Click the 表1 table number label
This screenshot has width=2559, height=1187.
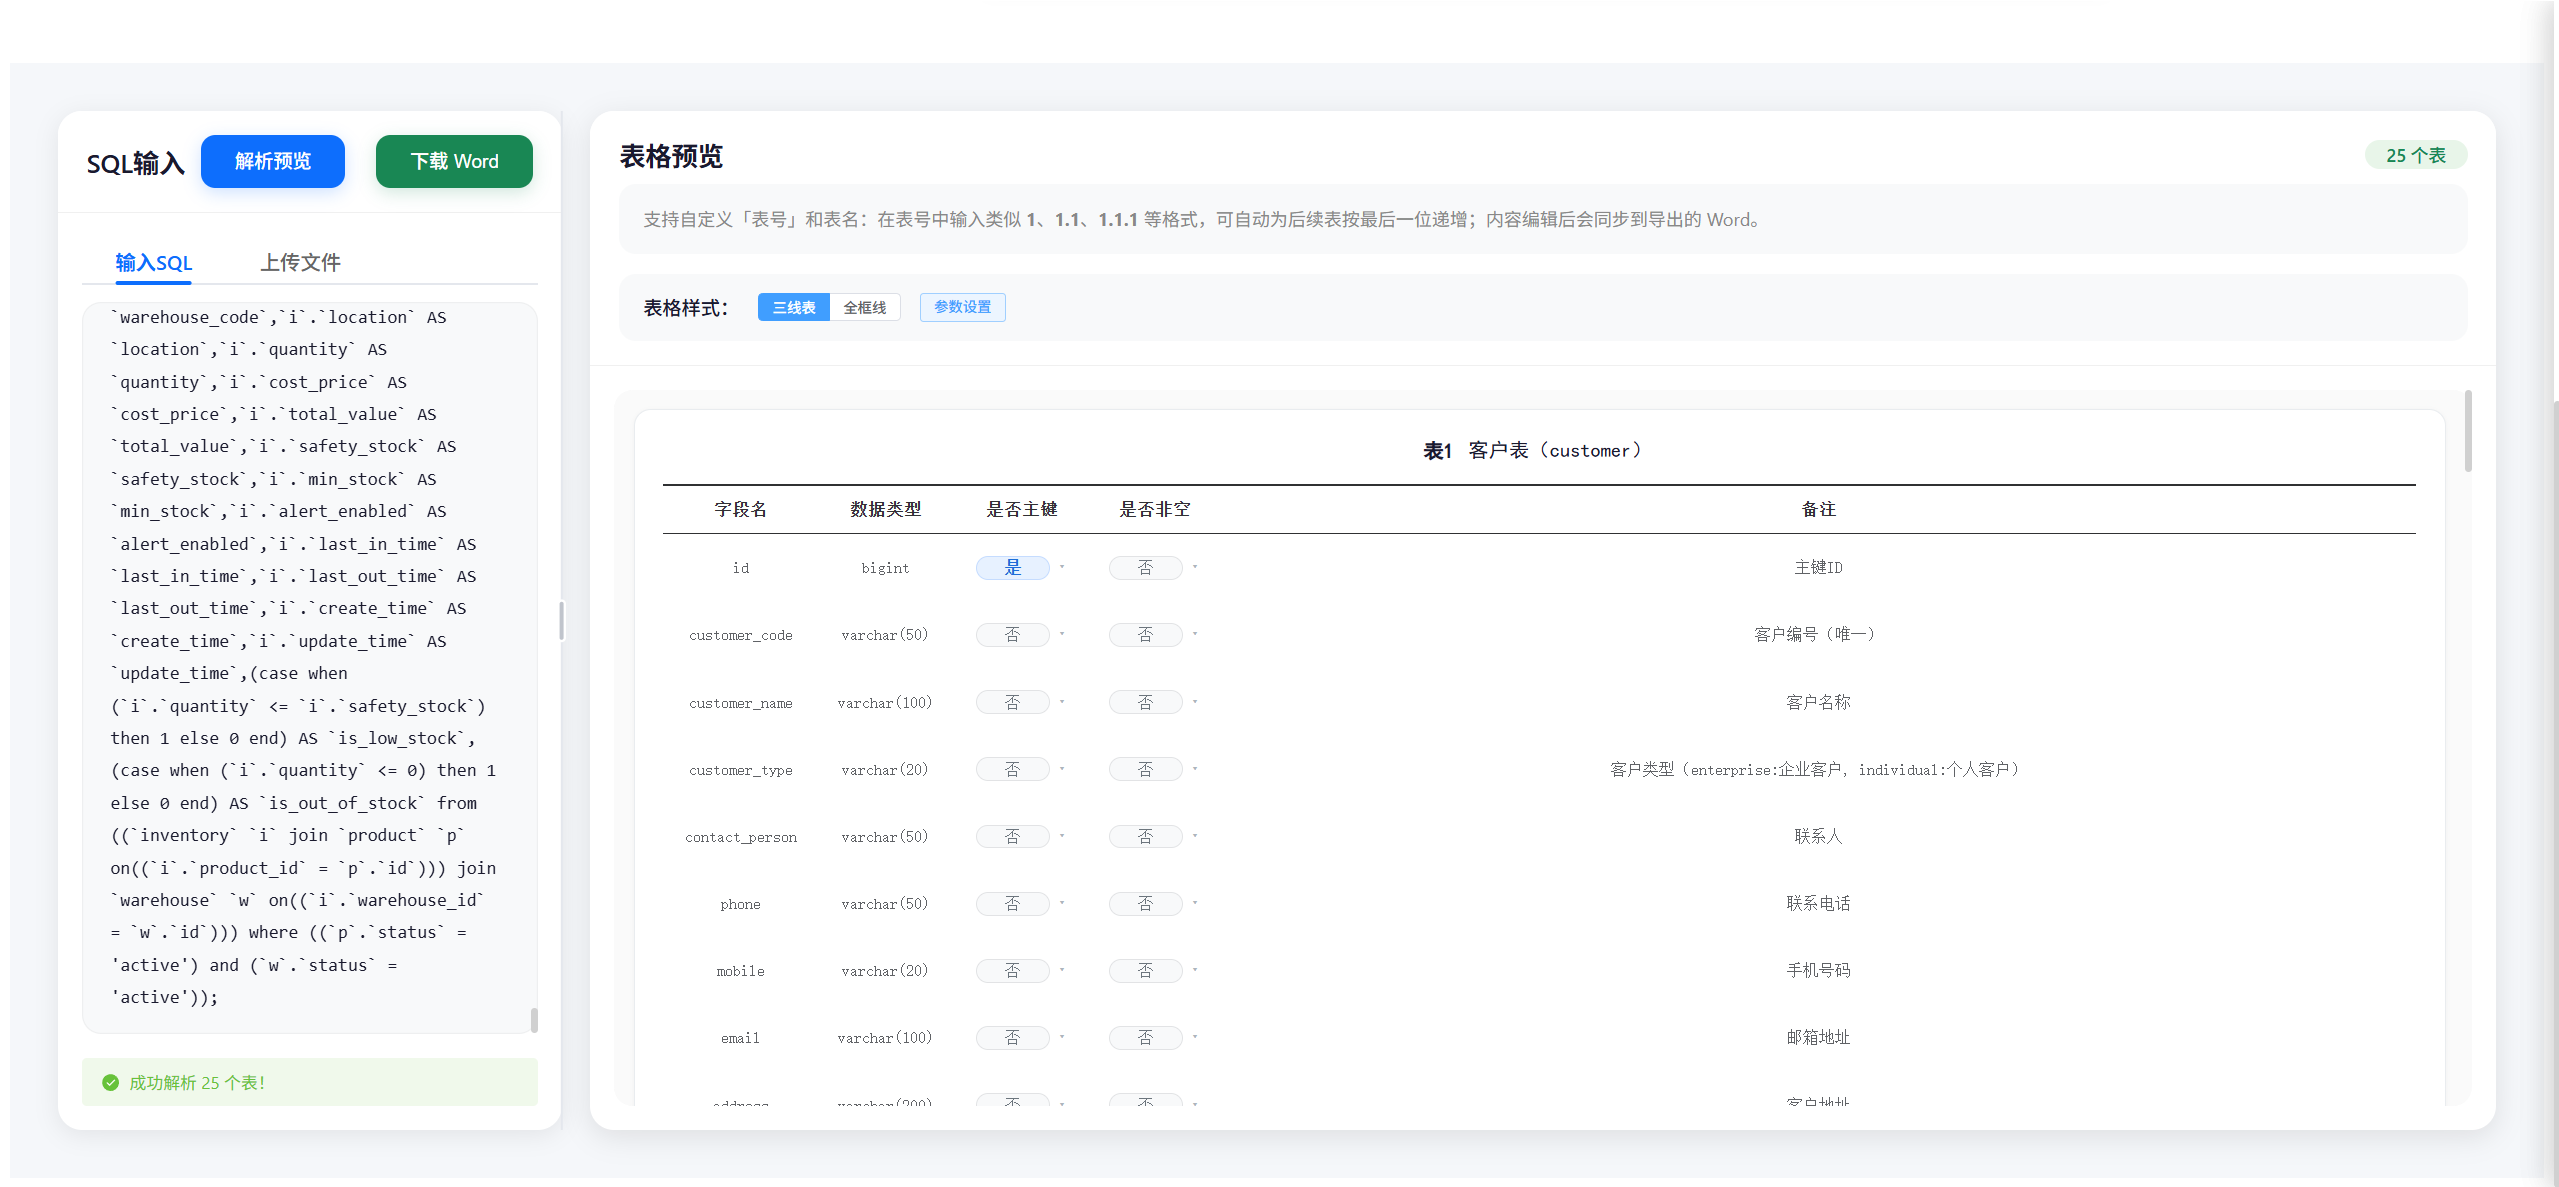1437,451
